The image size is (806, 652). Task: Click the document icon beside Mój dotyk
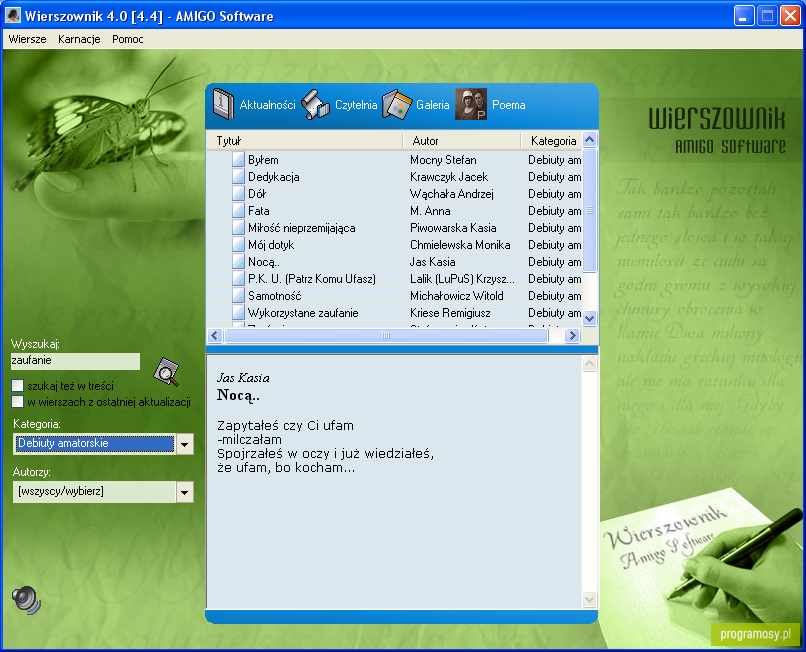point(238,244)
